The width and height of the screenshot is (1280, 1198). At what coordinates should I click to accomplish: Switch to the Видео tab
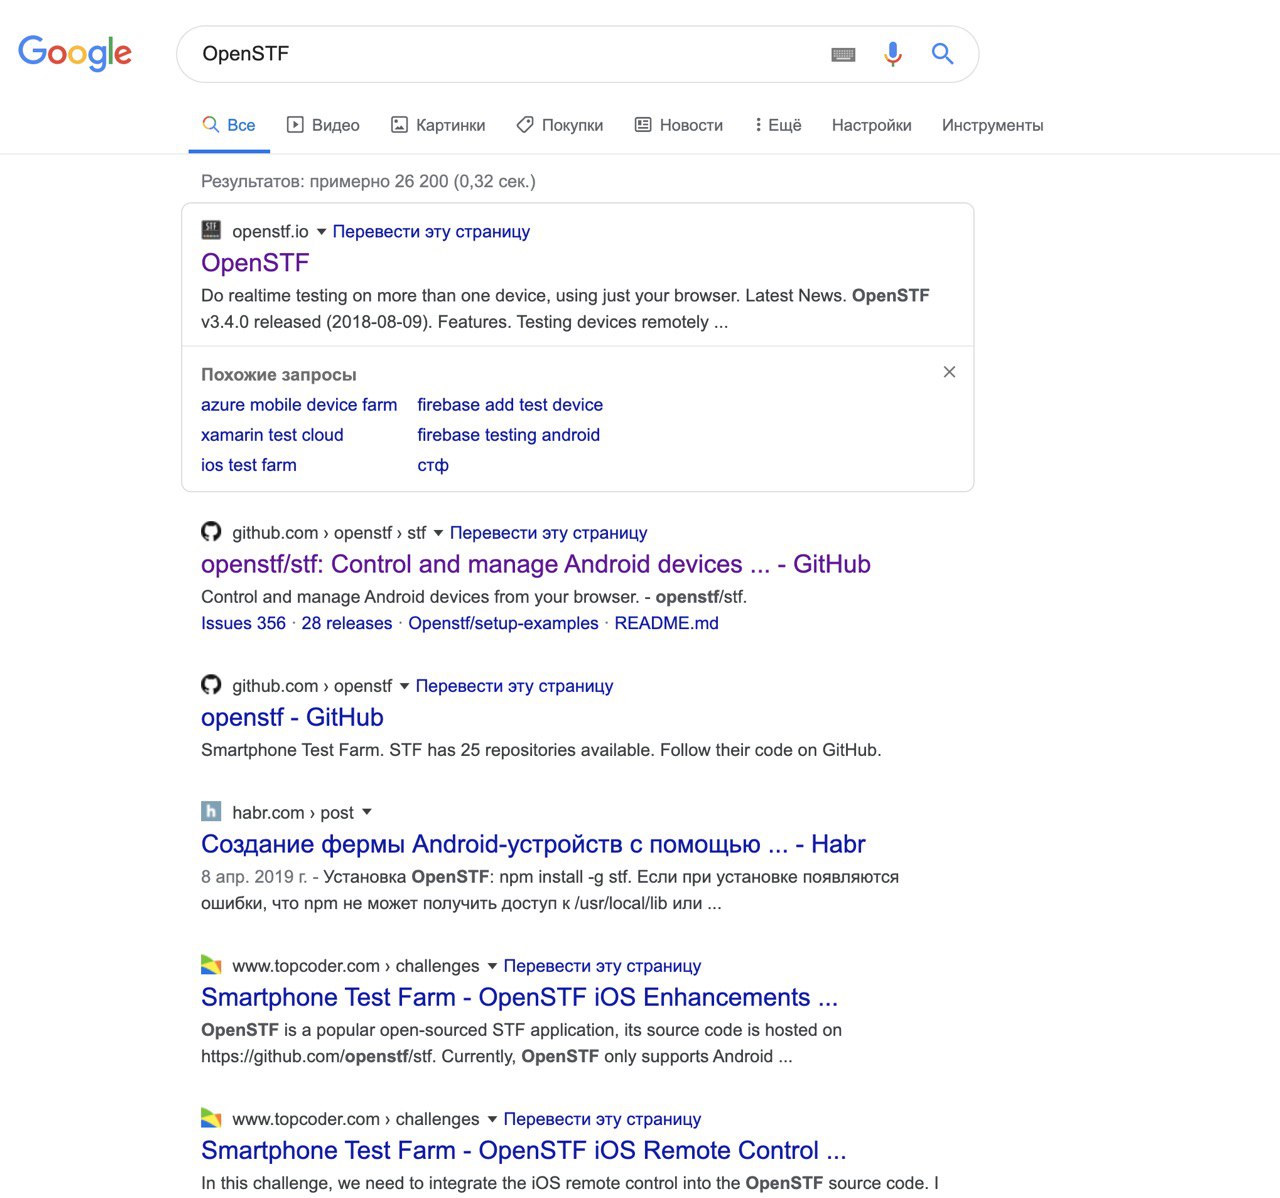323,125
